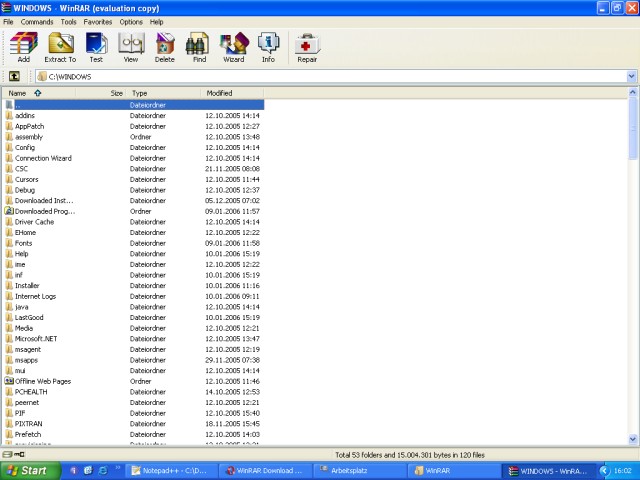The image size is (640, 480).
Task: Click the Delete toolbar icon
Action: coord(165,47)
